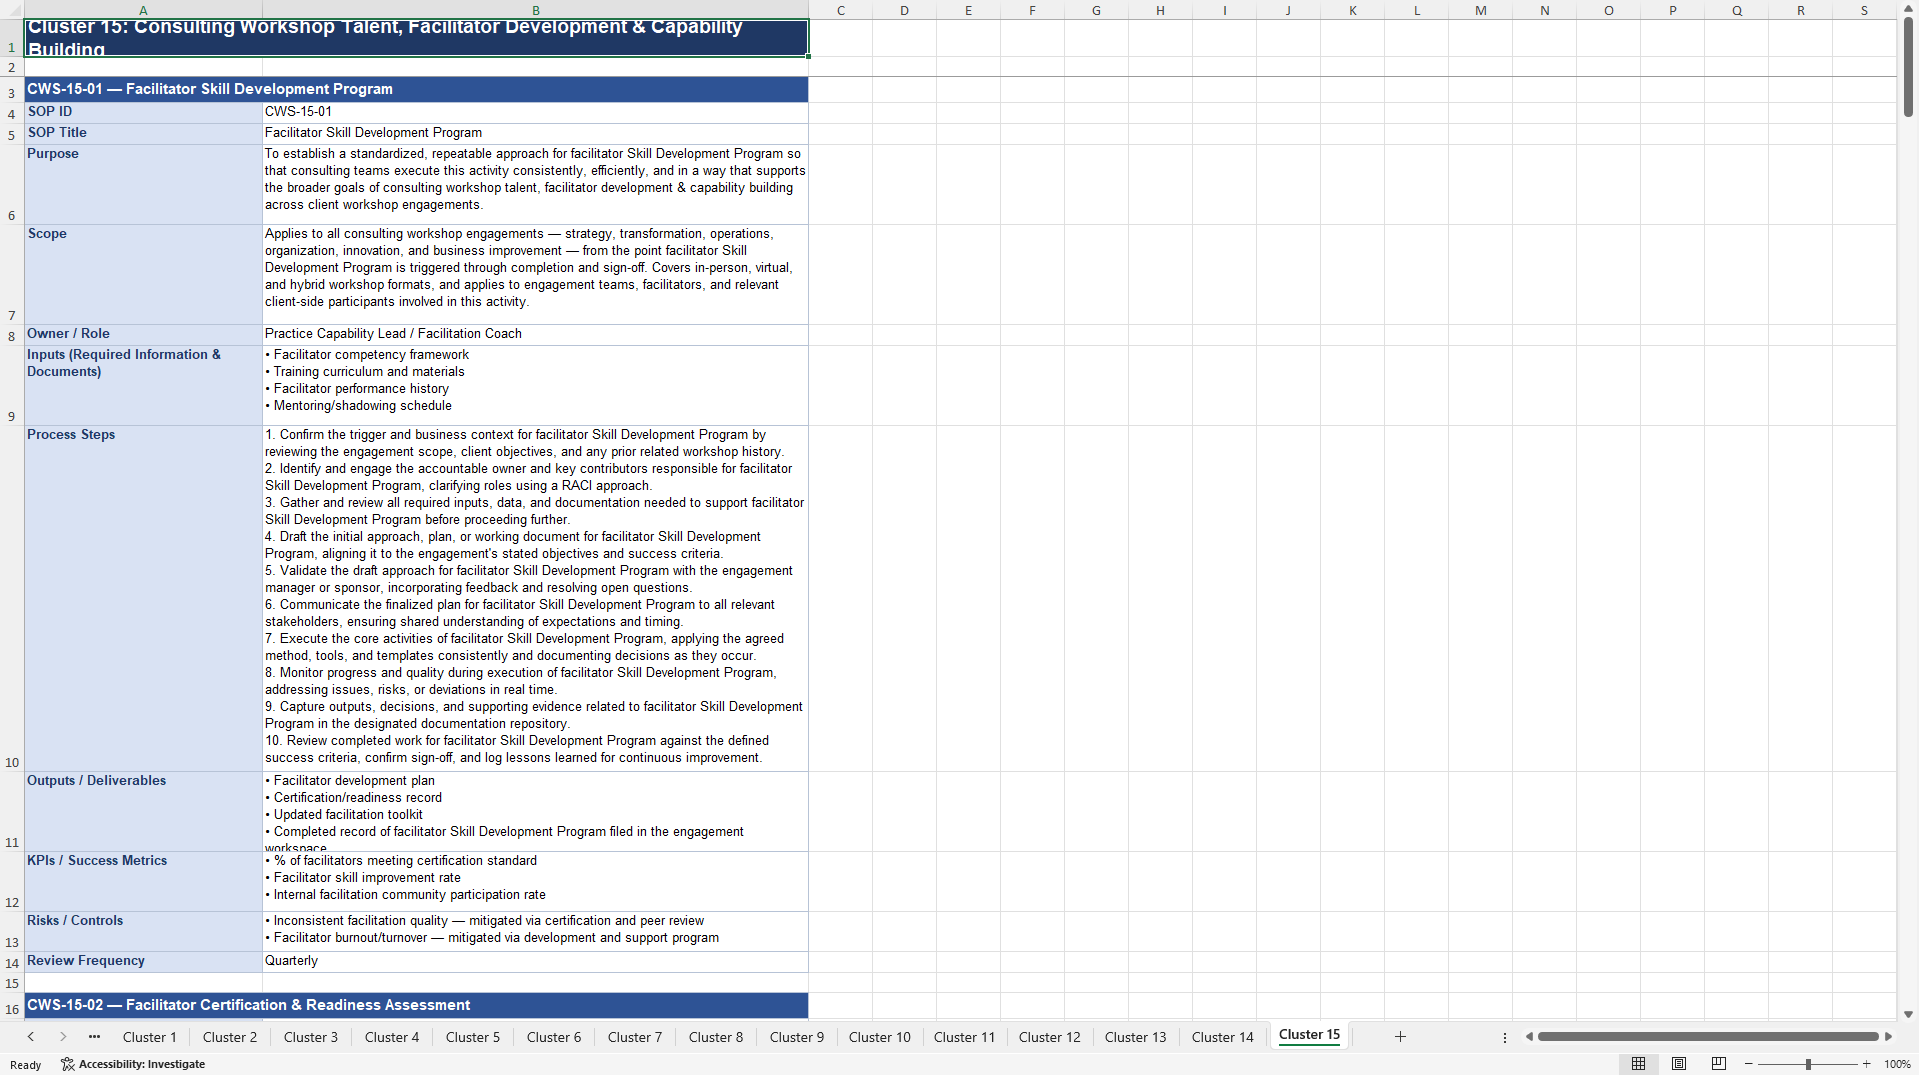
Task: Click the vertical scrollbar thumb
Action: point(1908,67)
